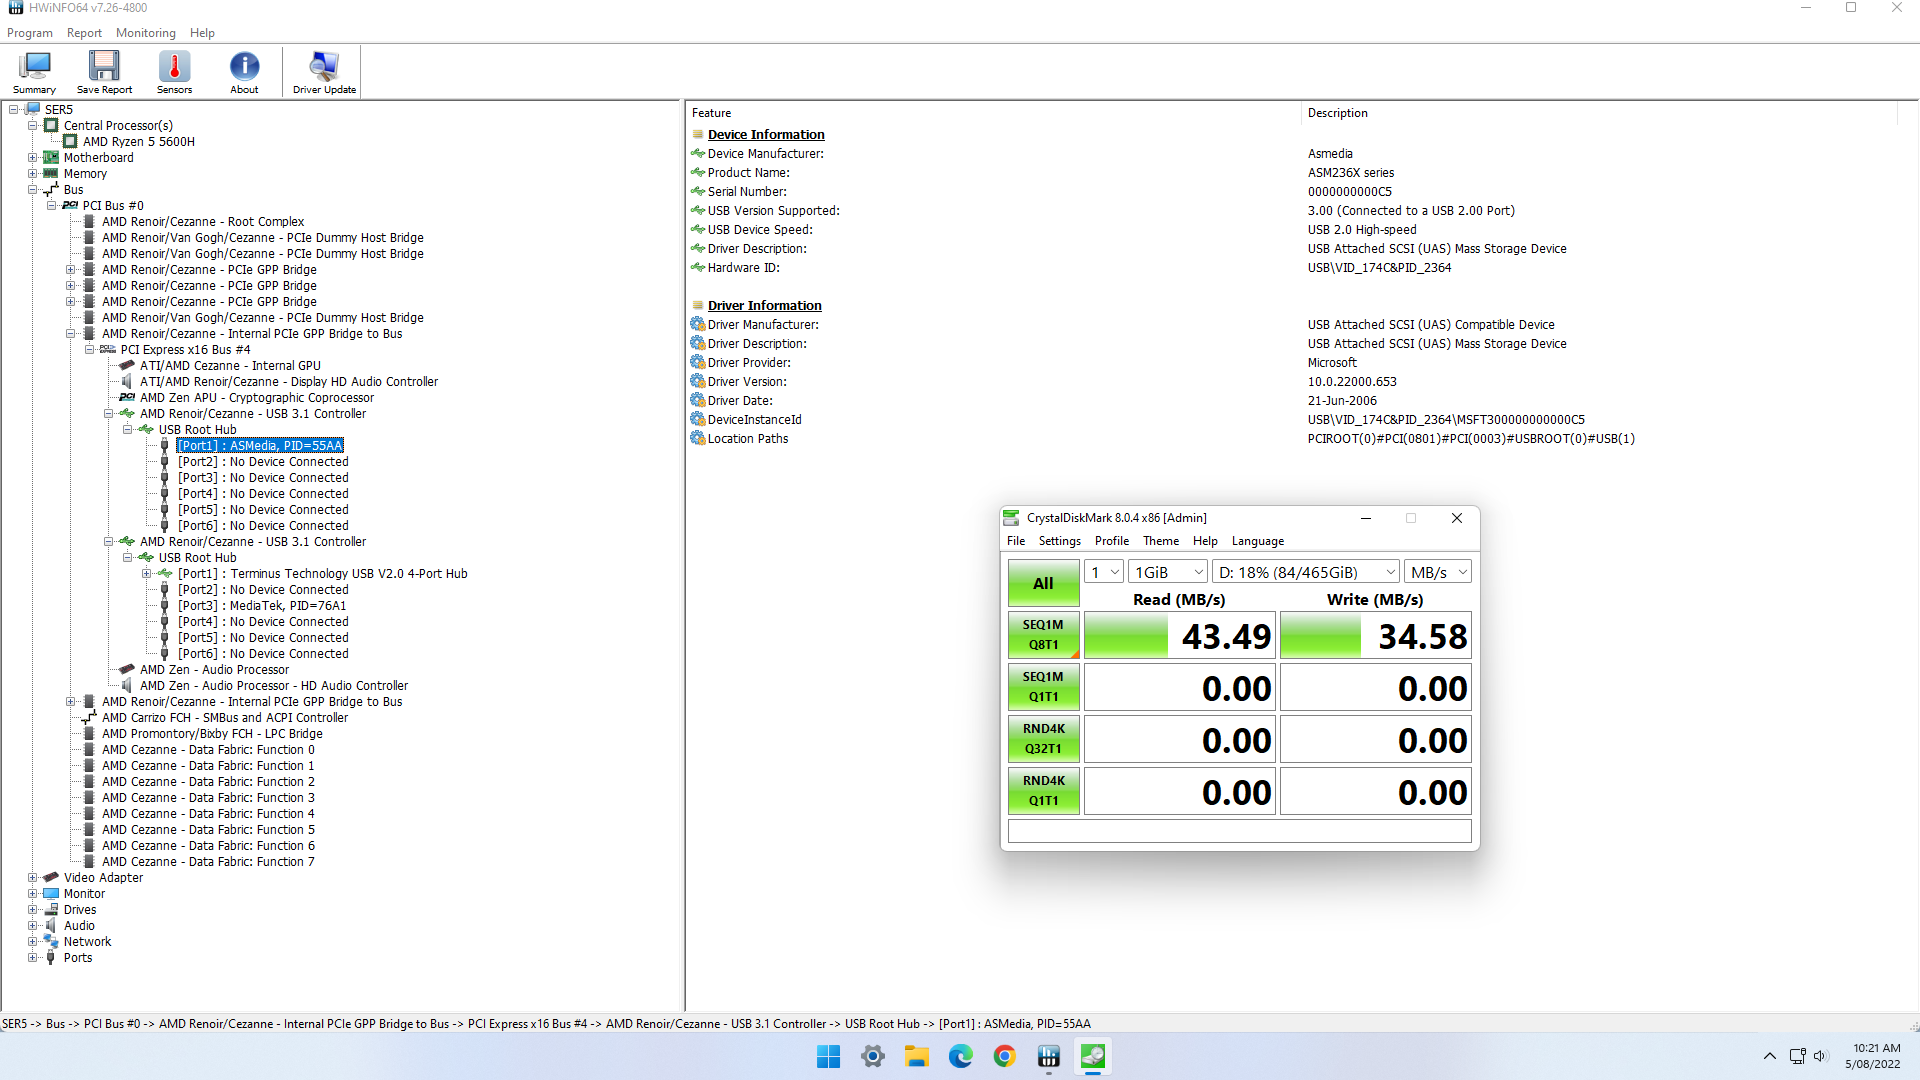The image size is (1920, 1080).
Task: Click the Device Information section heading
Action: pyautogui.click(x=766, y=135)
